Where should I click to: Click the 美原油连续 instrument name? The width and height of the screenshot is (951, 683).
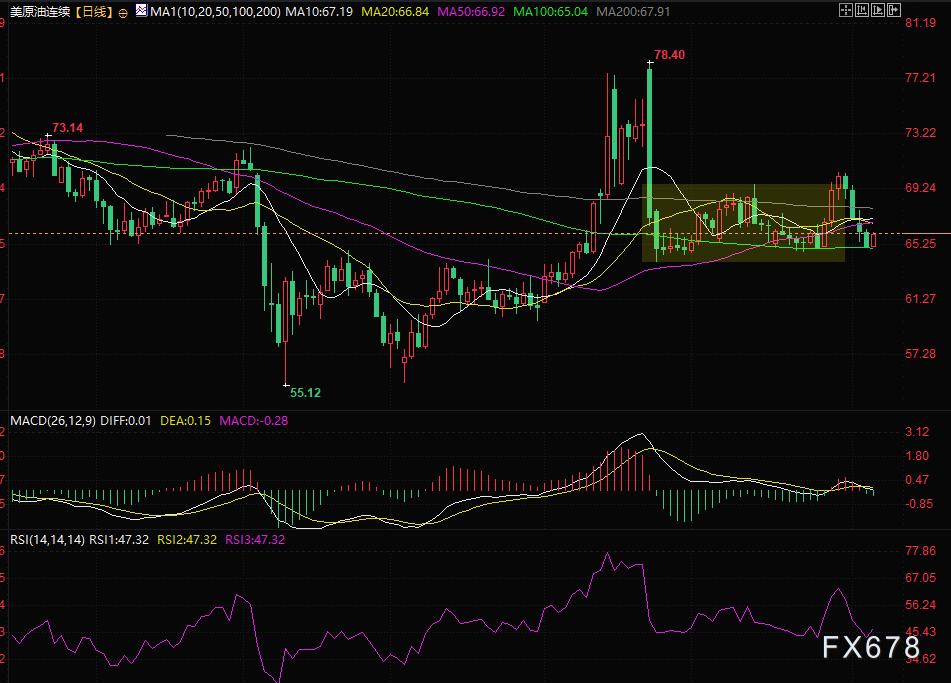(x=40, y=14)
